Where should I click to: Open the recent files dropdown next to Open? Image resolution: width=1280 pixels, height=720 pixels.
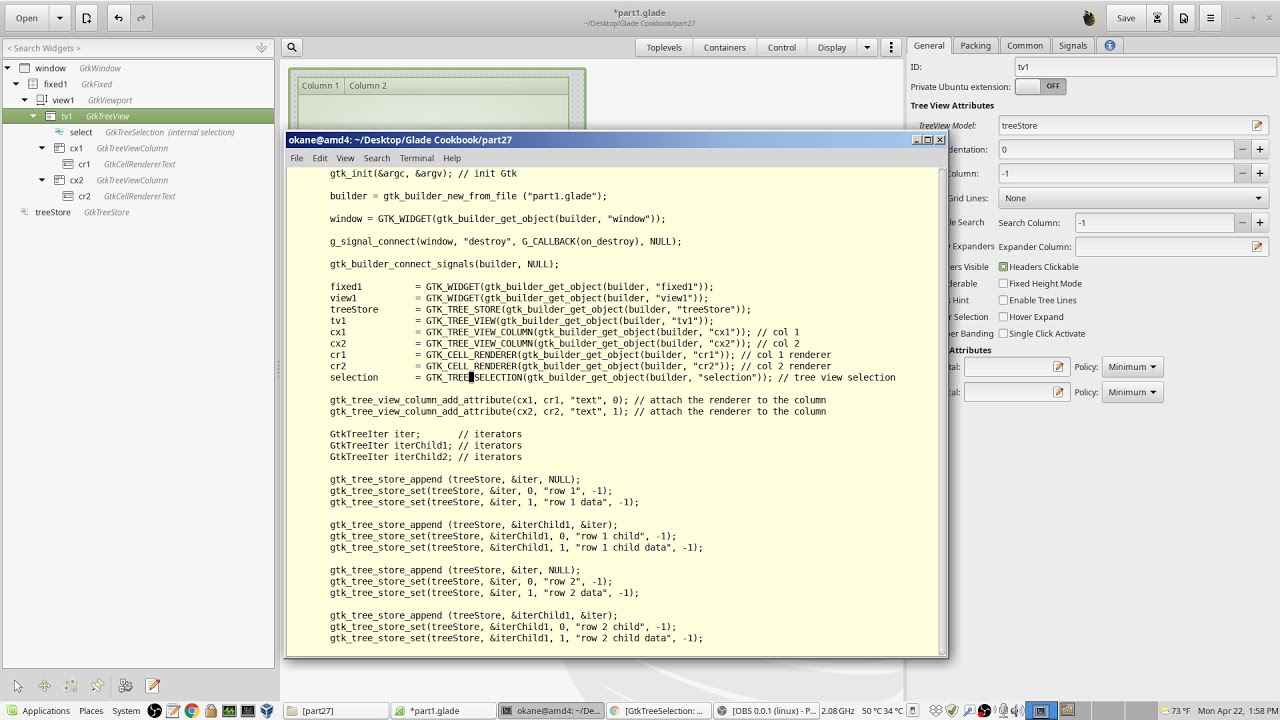click(59, 18)
